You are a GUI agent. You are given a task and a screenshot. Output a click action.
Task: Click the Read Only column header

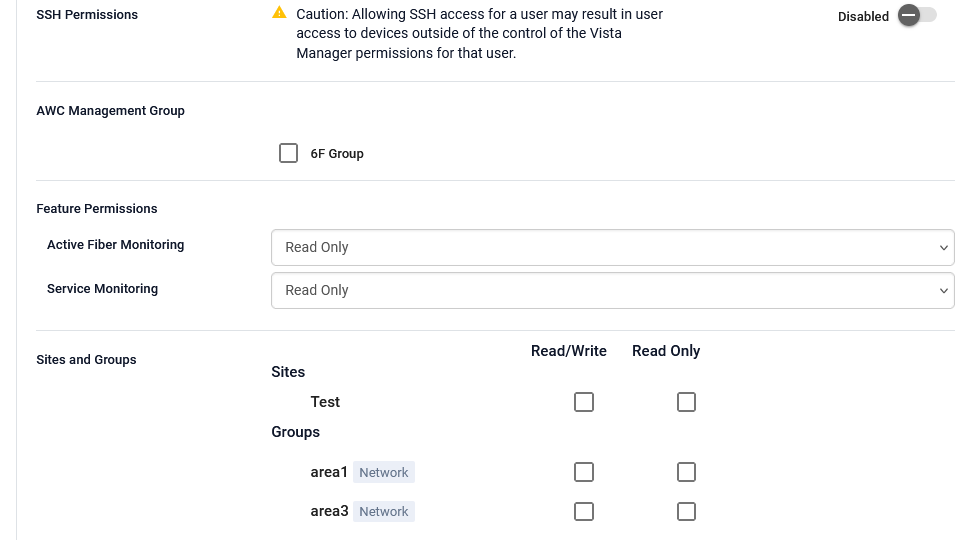tap(666, 351)
